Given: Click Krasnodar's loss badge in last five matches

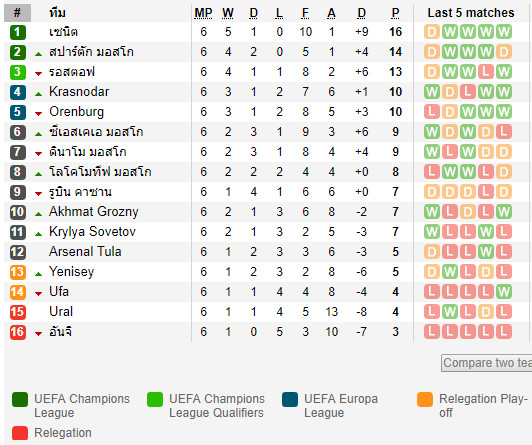Looking at the screenshot, I should click(468, 92).
